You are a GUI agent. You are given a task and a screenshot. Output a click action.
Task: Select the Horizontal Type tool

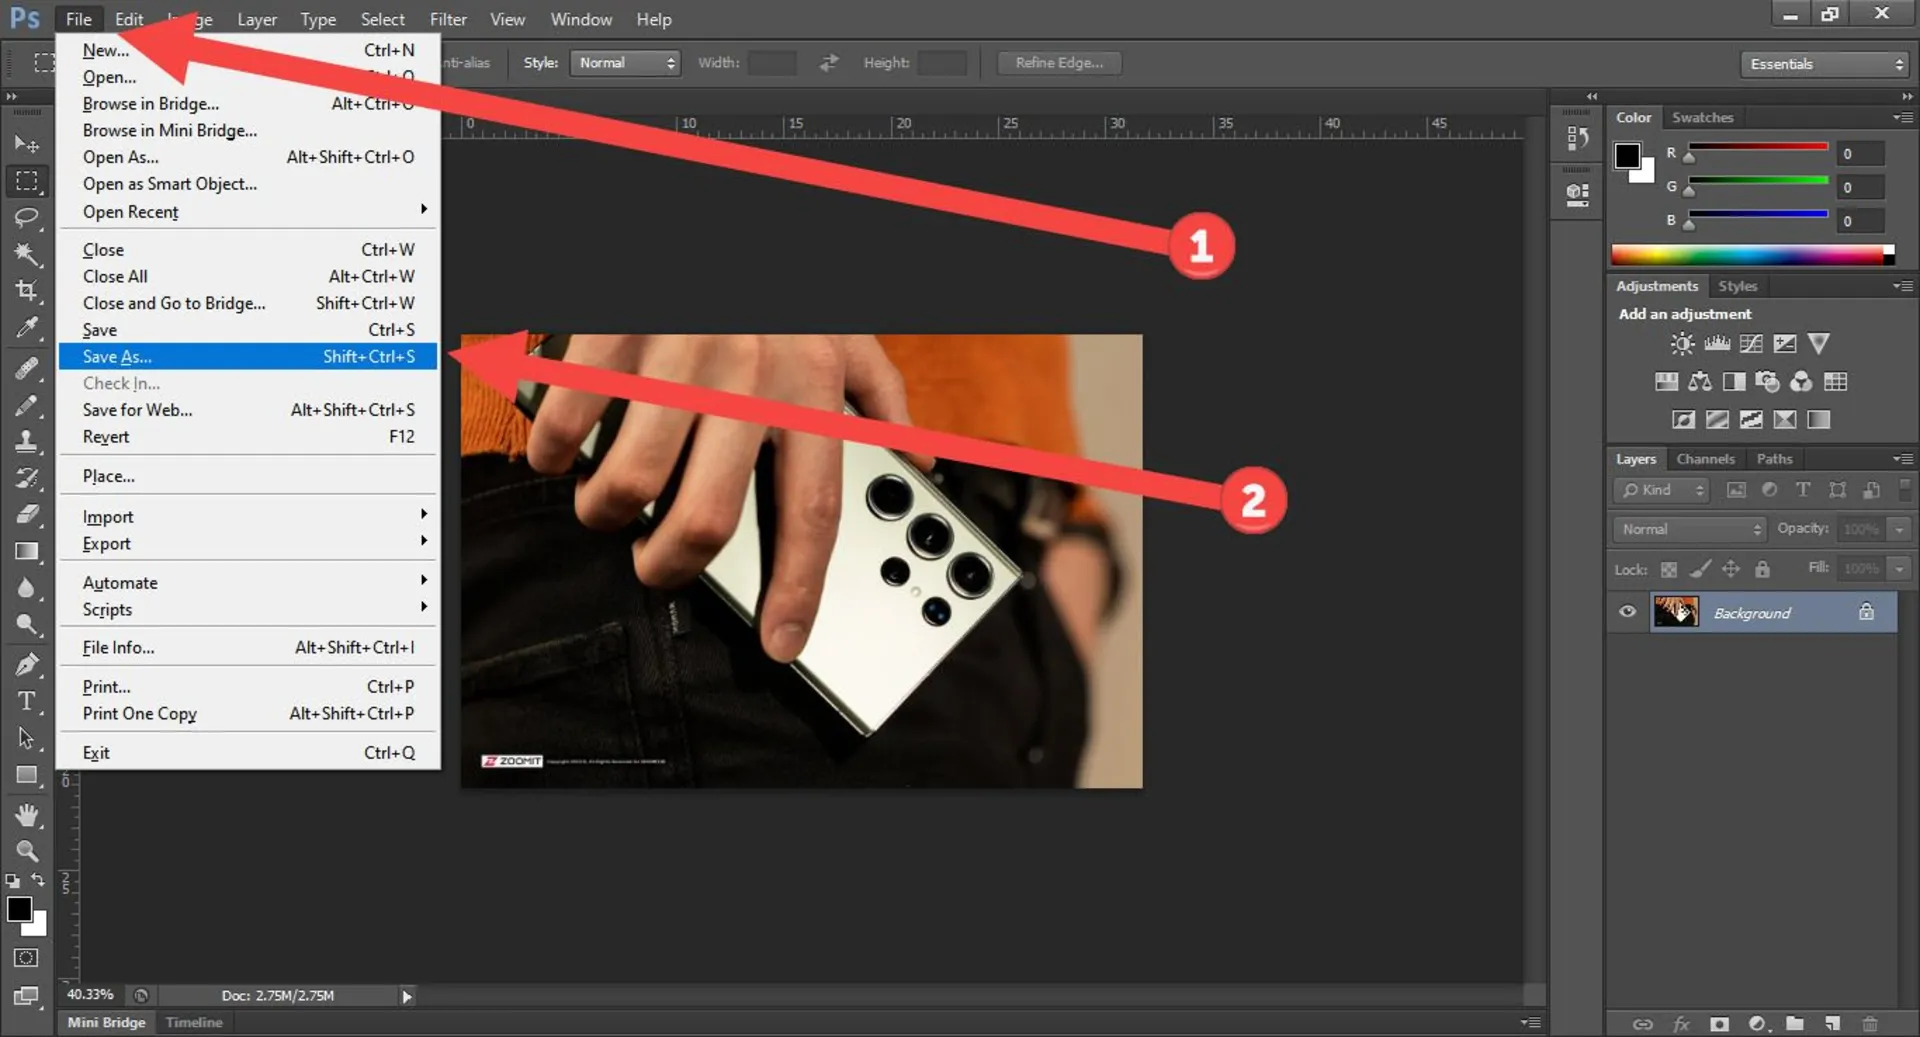tap(26, 701)
